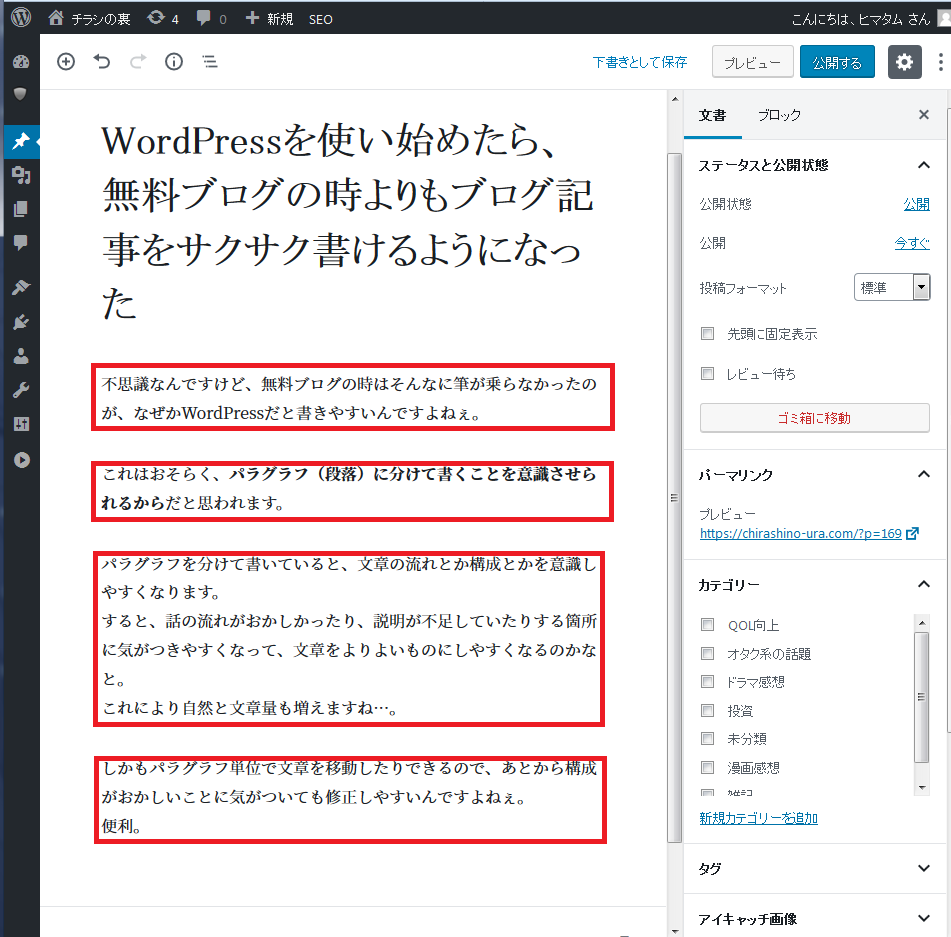The height and width of the screenshot is (937, 951).
Task: Click 新規カテゴリーを追加 link
Action: point(758,818)
